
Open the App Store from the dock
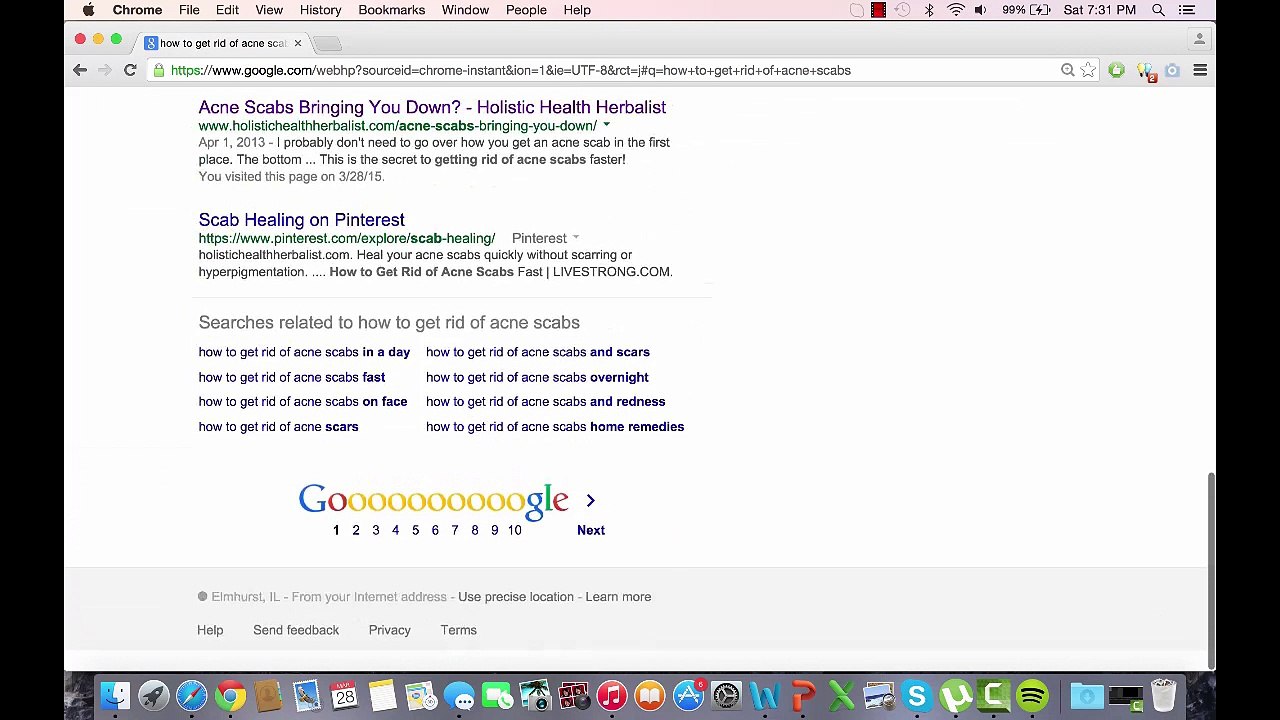688,696
